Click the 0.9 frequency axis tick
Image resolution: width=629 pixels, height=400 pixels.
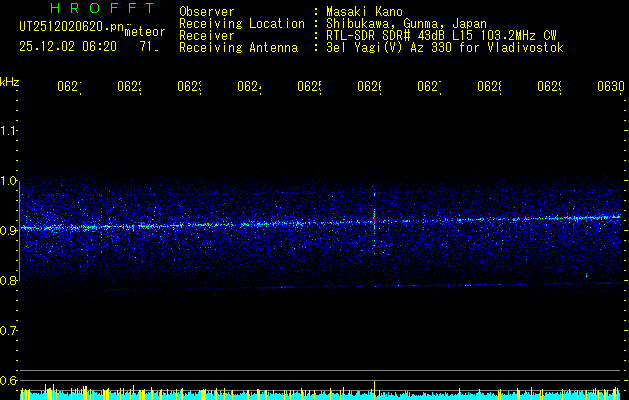9,230
